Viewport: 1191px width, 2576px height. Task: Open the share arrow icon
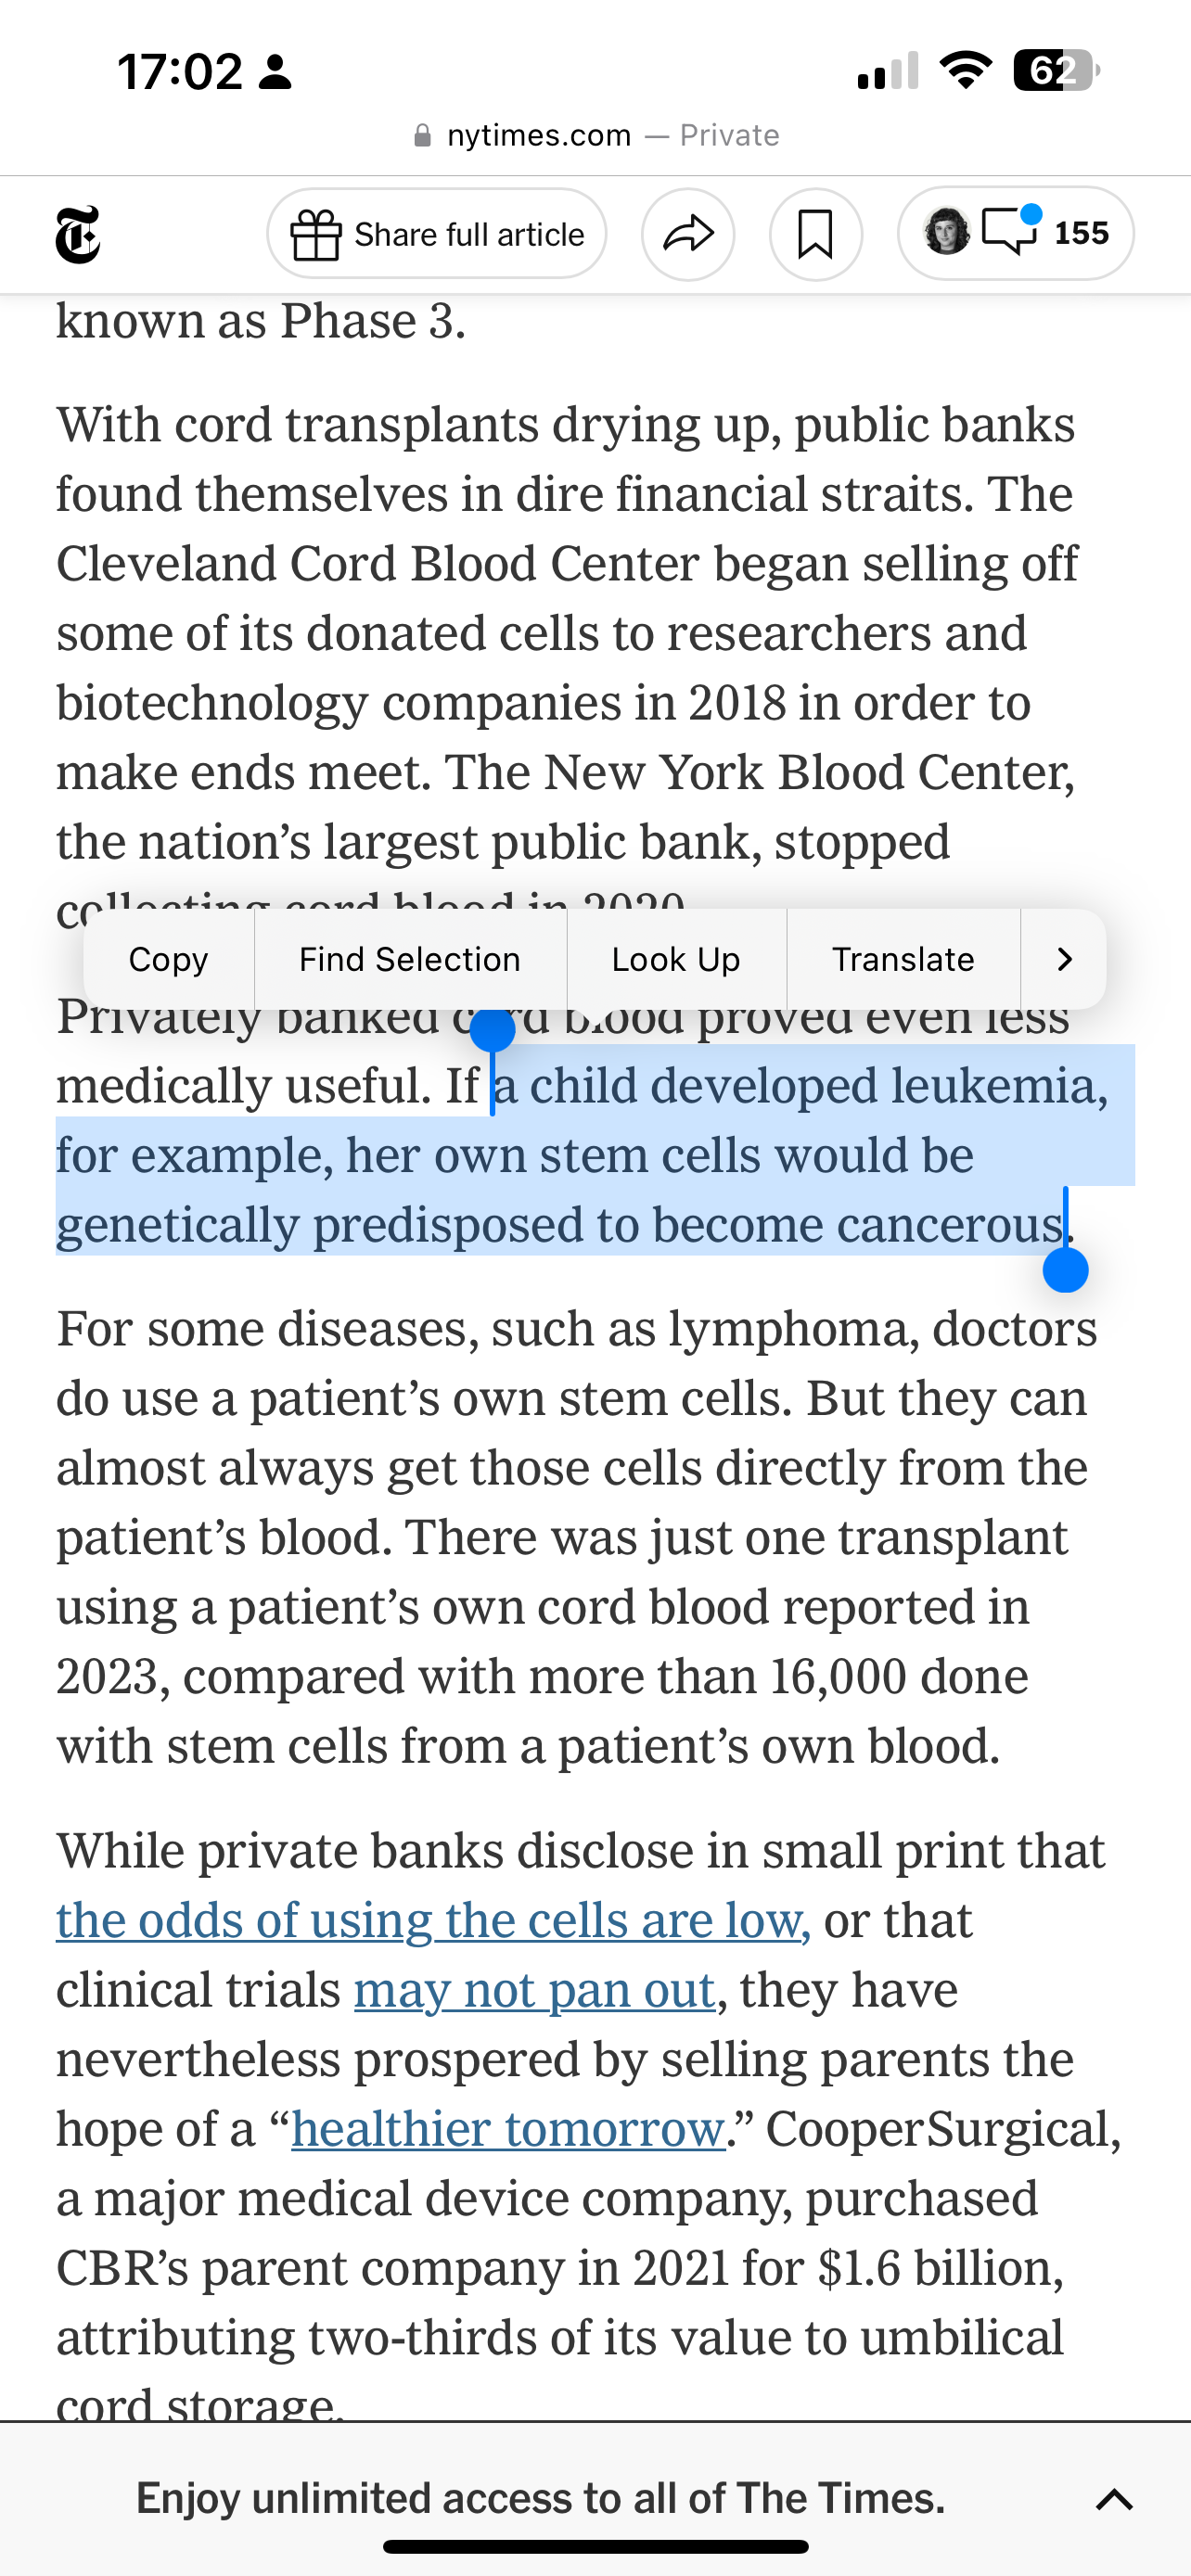point(688,234)
